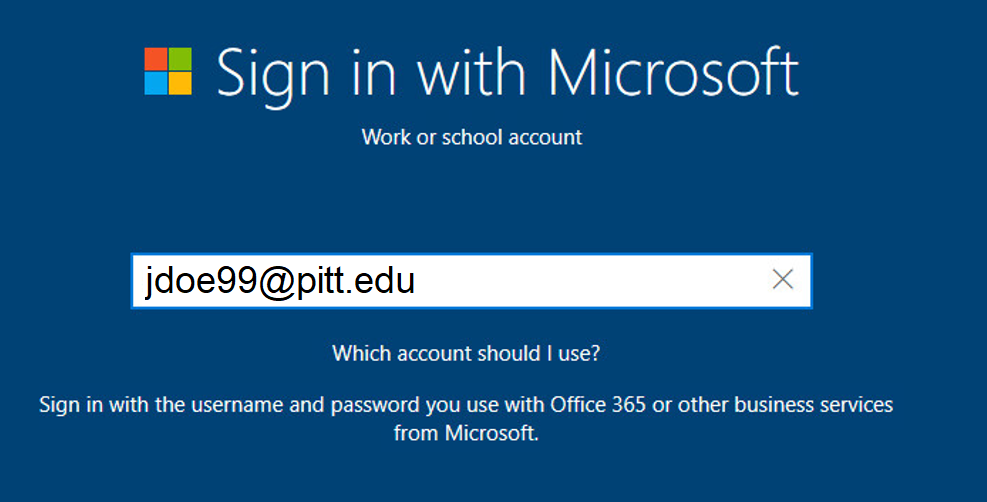987x502 pixels.
Task: Click the "pitt.edu" domain in the email field
Action: [356, 282]
